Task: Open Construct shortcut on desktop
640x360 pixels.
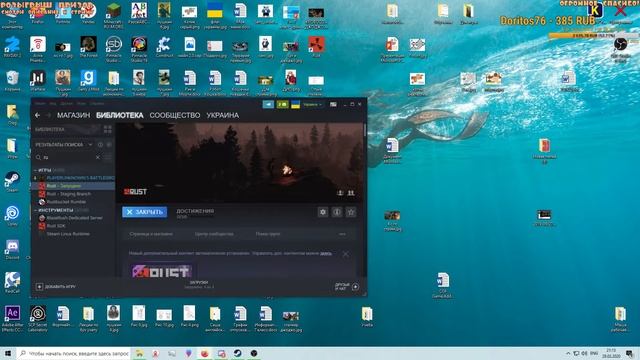Action: pos(164,47)
